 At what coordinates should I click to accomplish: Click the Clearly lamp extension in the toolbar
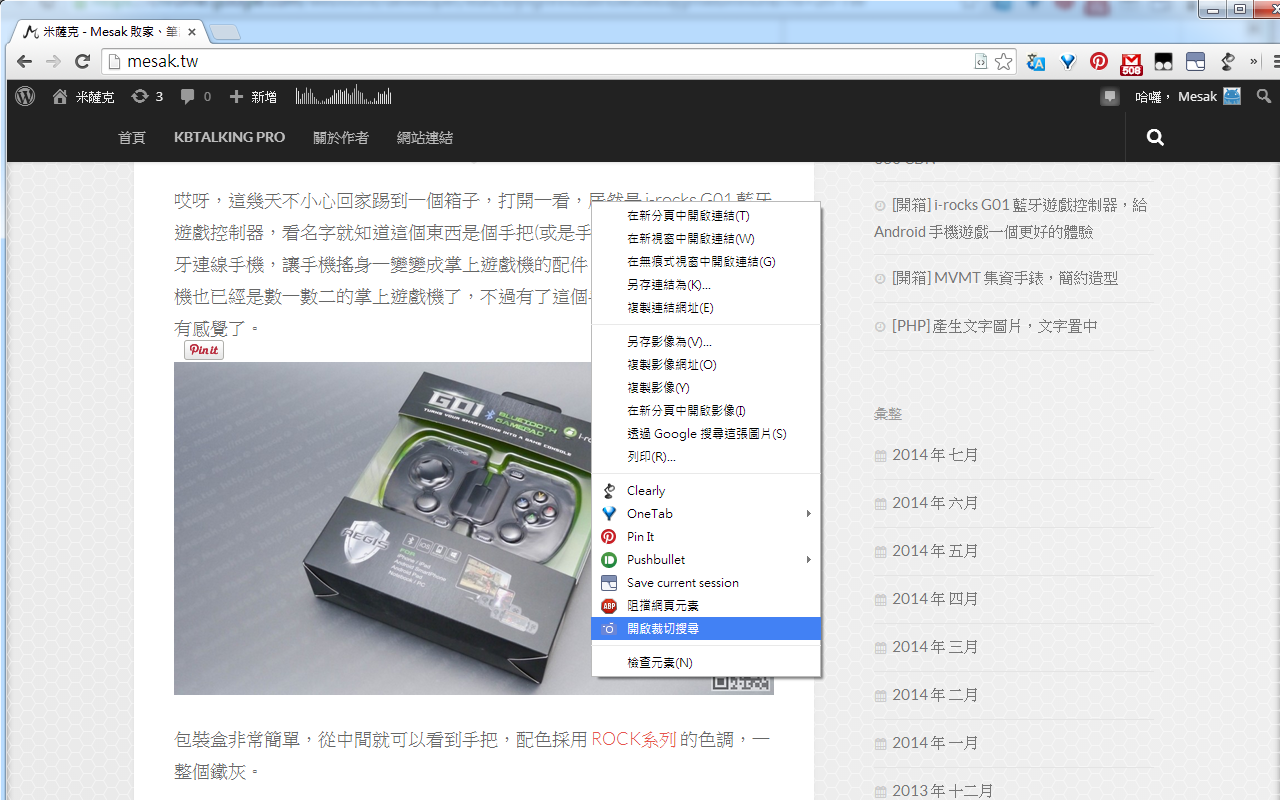coord(1227,62)
